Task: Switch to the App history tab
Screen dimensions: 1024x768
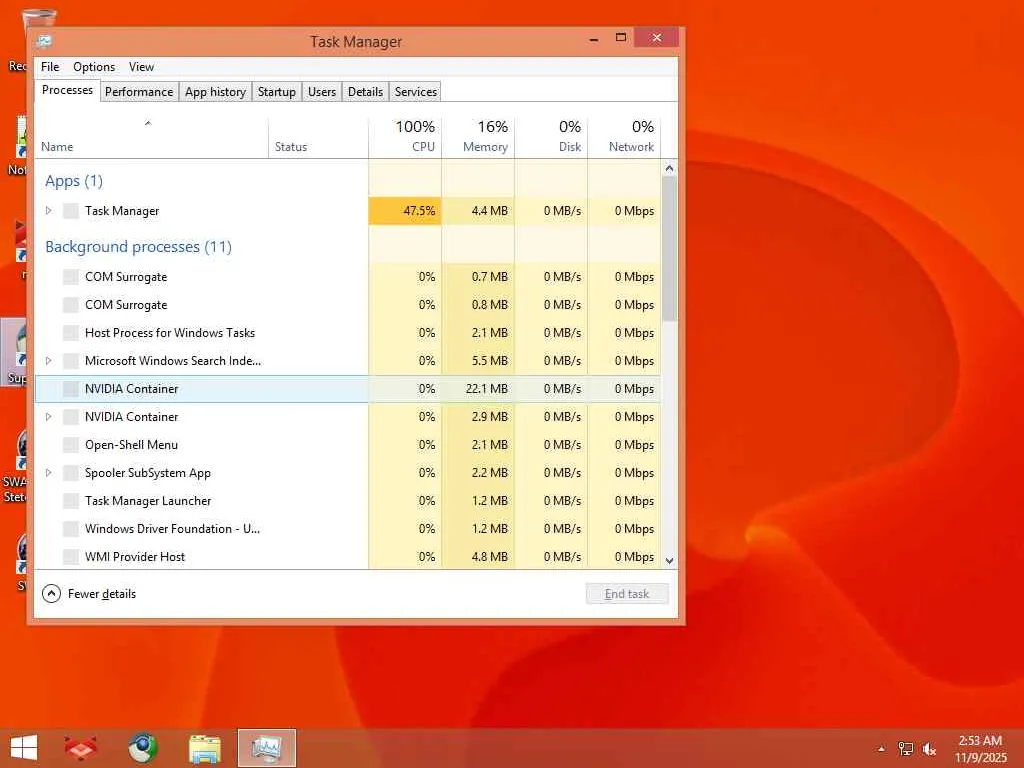Action: click(216, 92)
